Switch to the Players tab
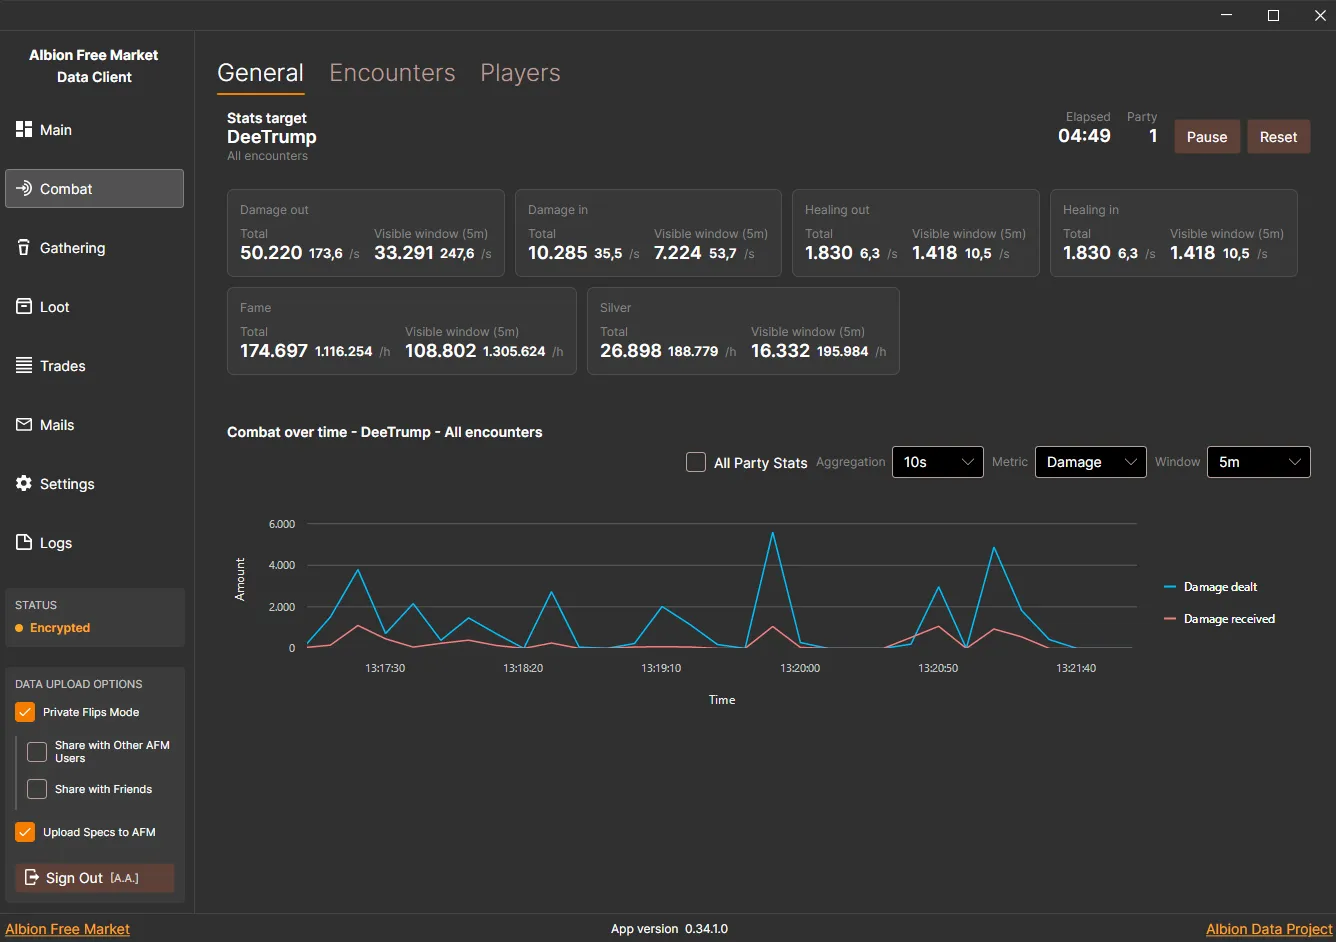1336x942 pixels. 520,73
